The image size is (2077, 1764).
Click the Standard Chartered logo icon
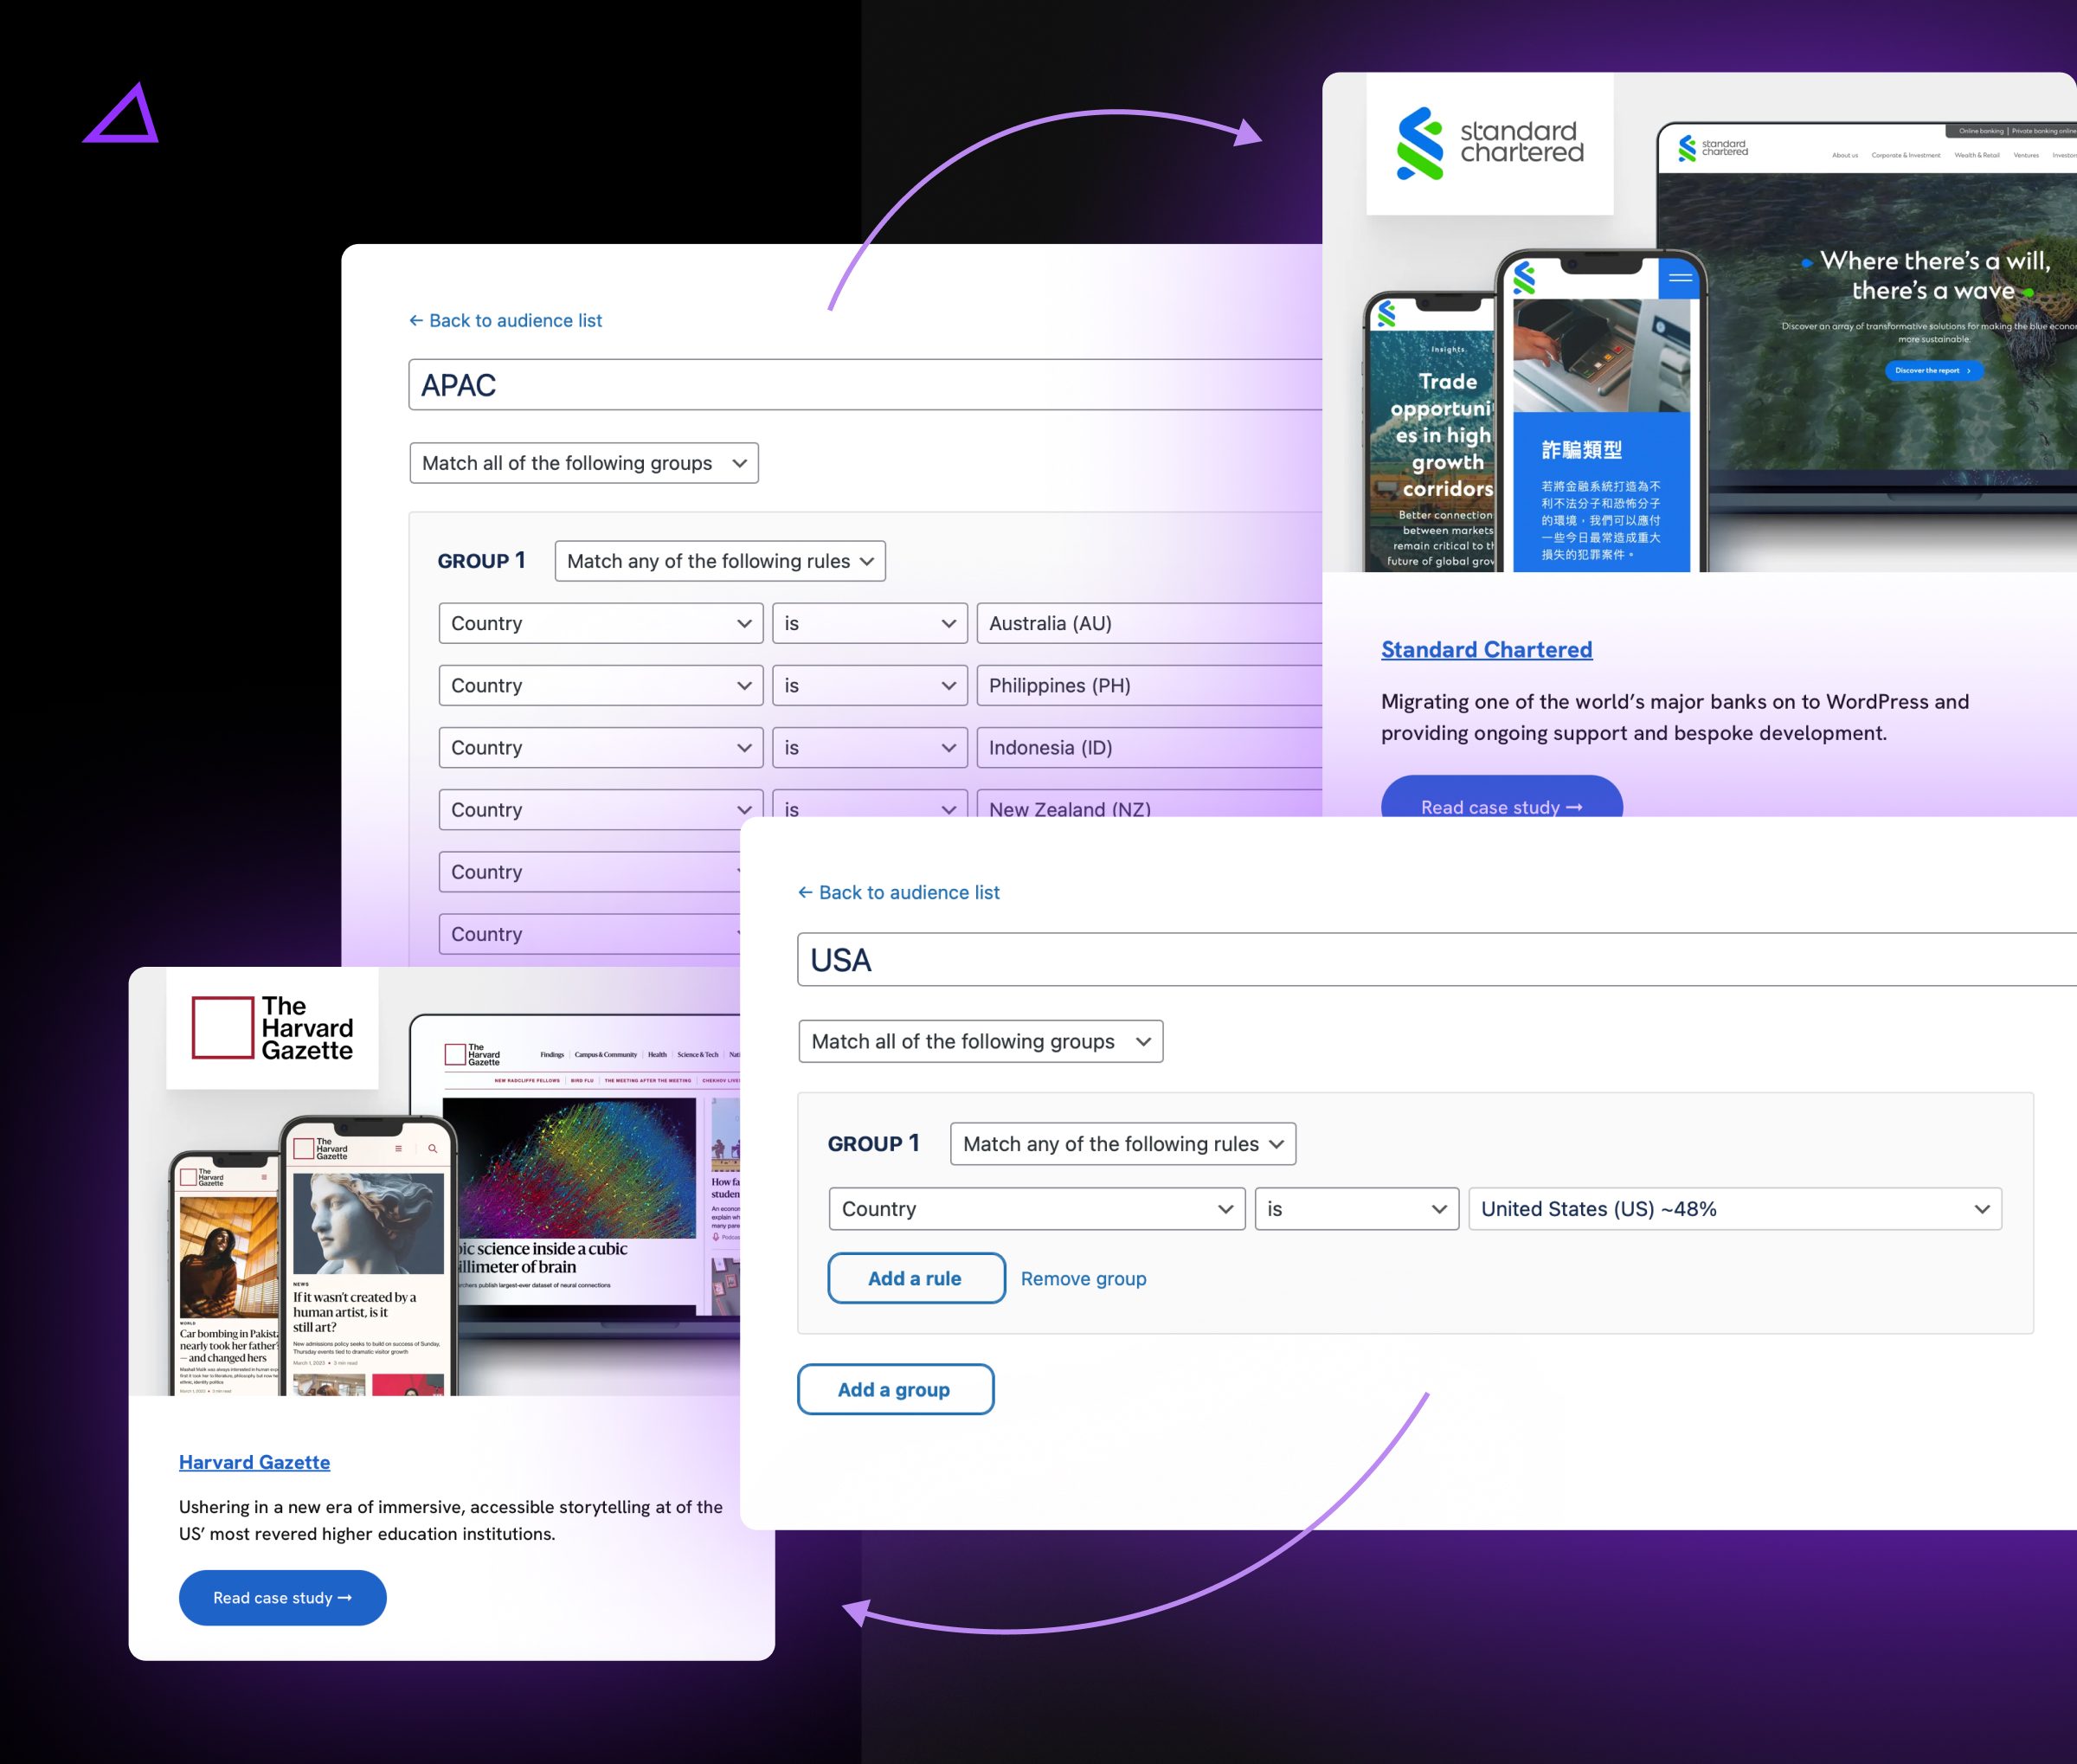click(1422, 145)
